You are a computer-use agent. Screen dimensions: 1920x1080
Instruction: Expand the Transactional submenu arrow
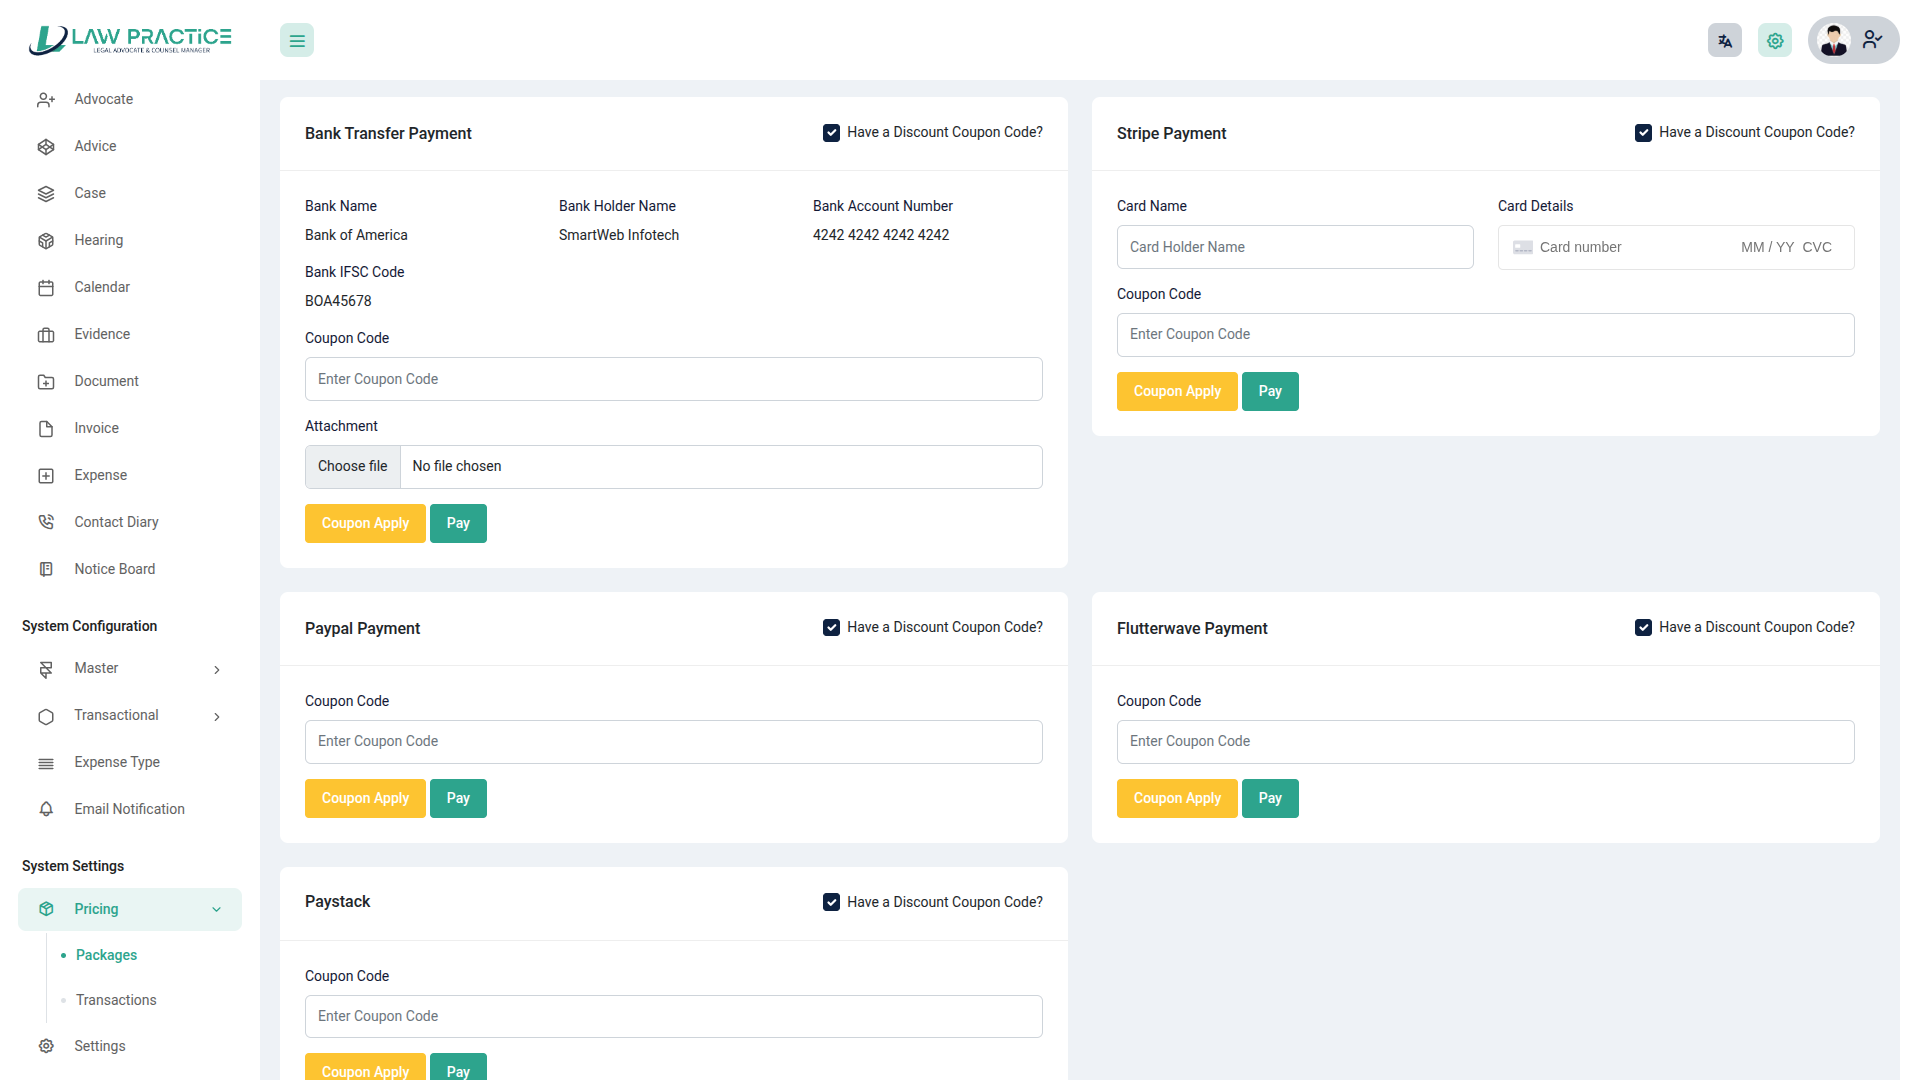coord(217,717)
